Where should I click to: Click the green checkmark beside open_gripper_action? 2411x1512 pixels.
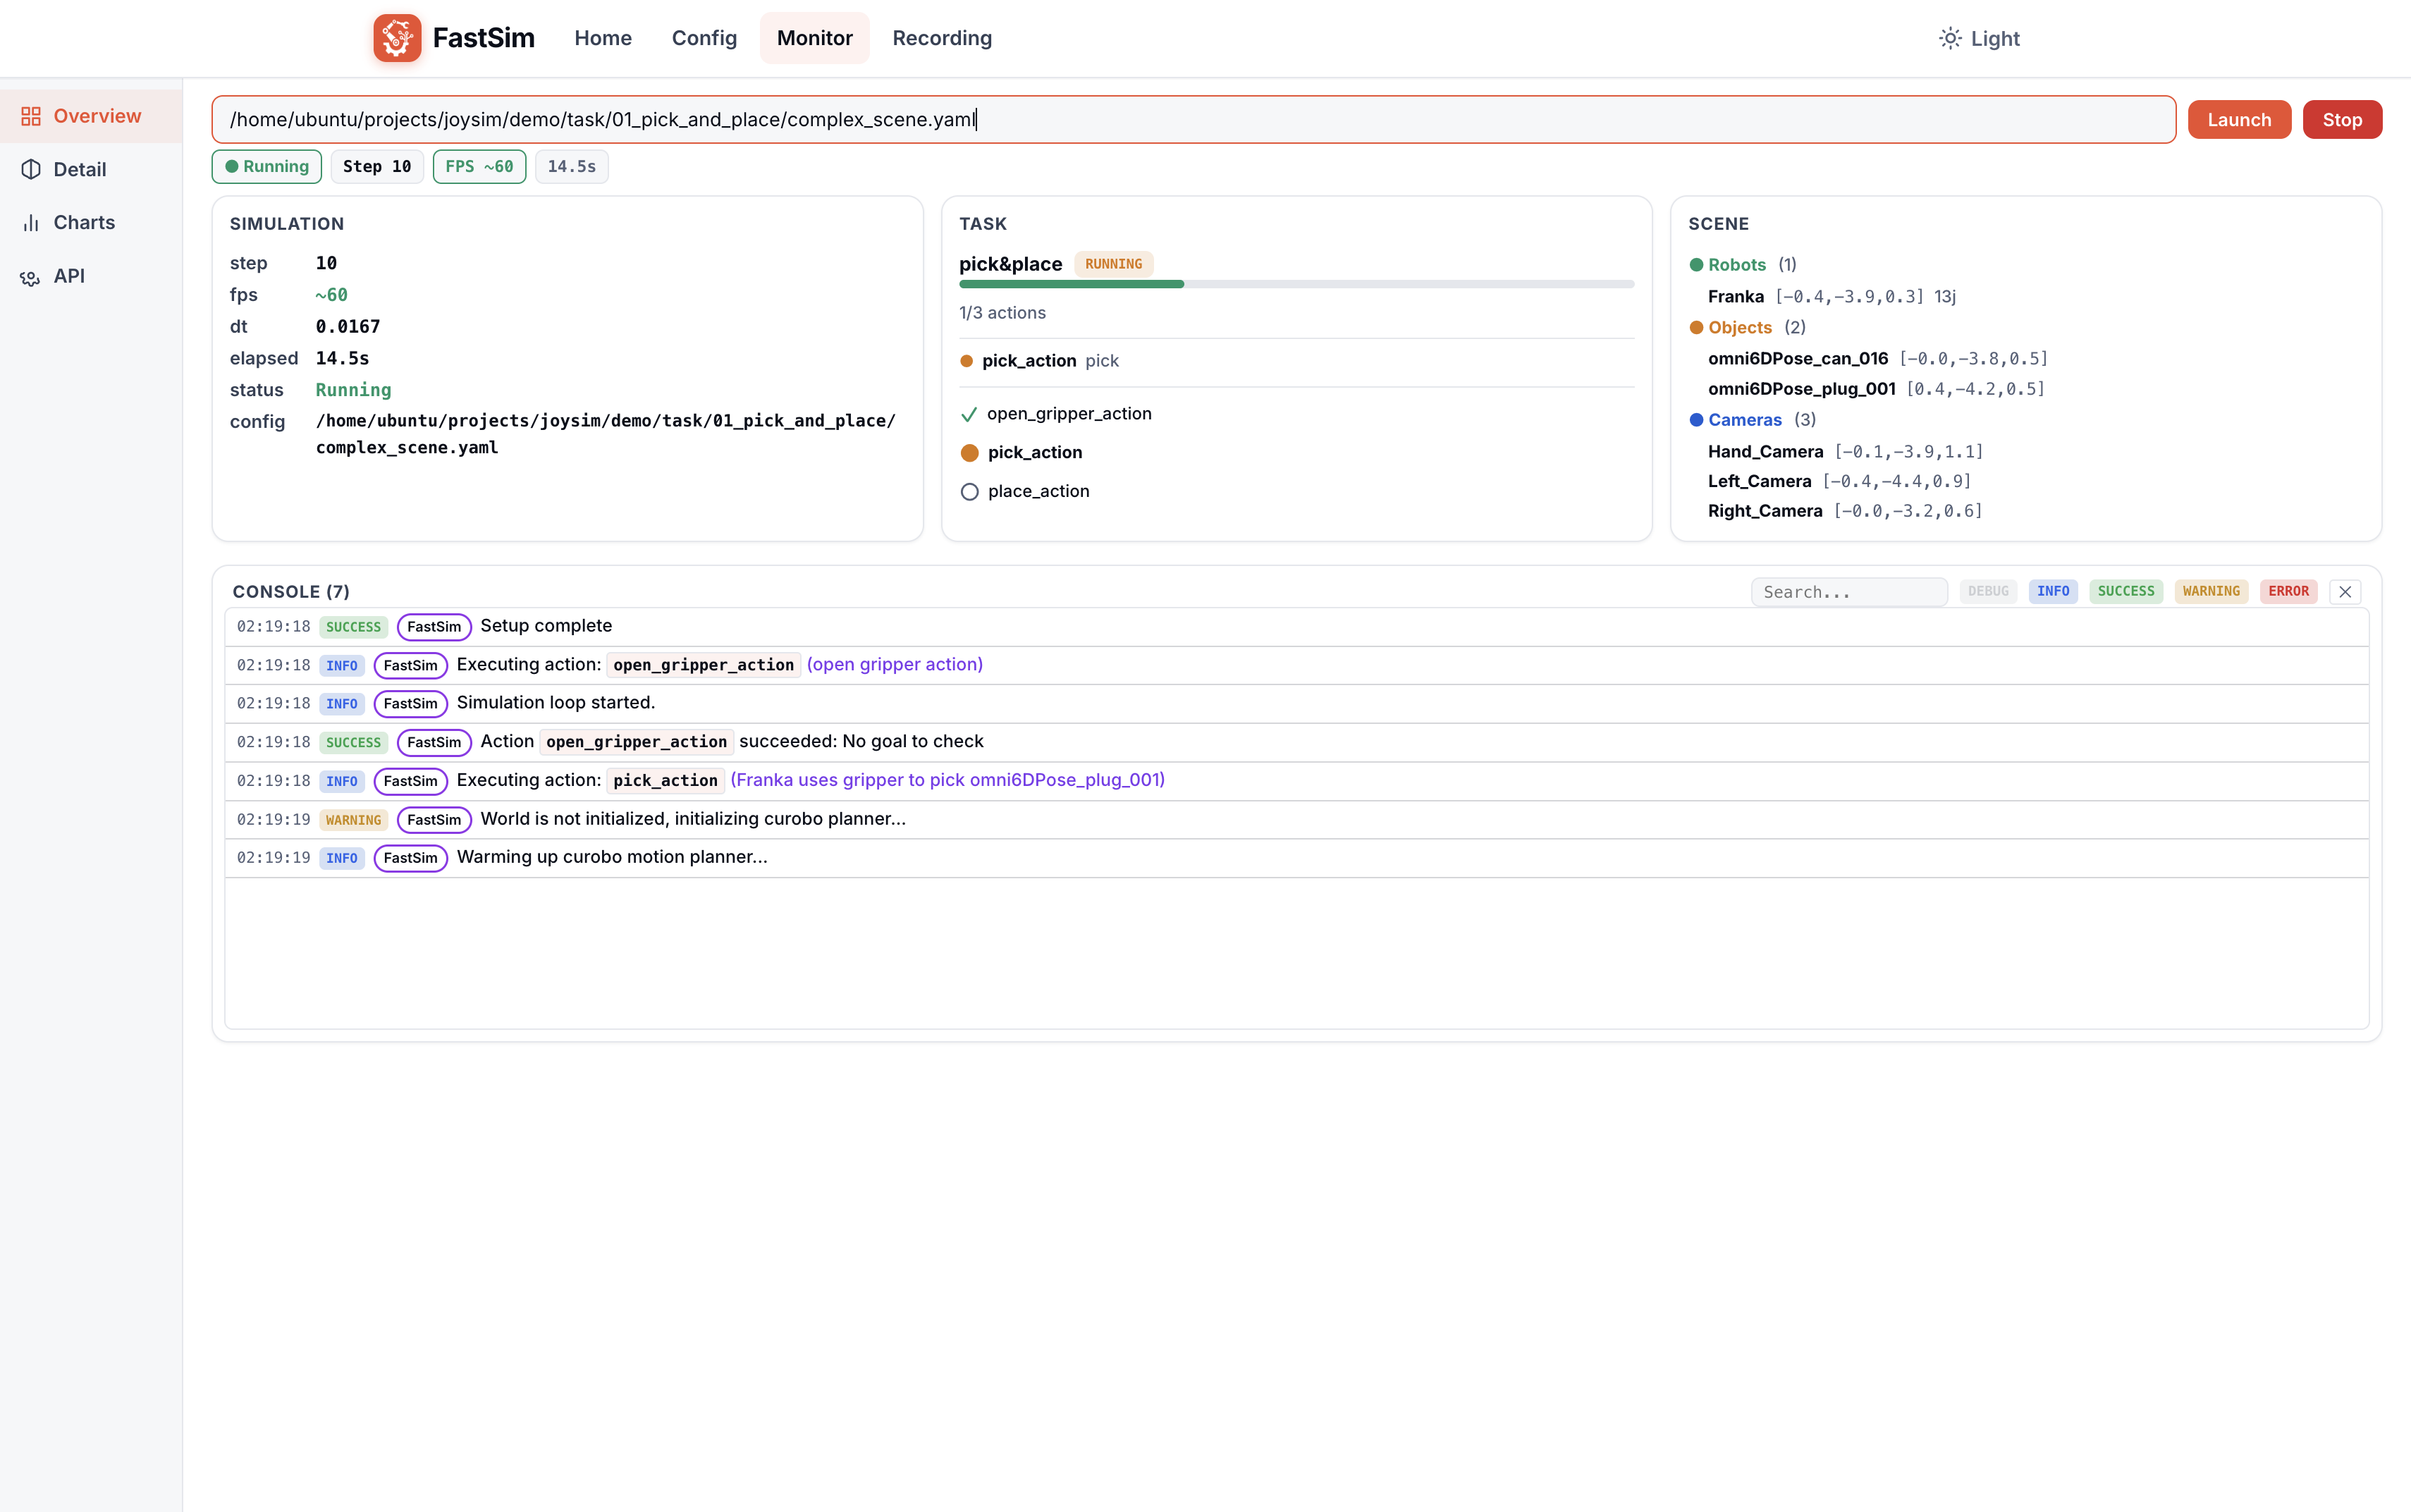pos(968,414)
